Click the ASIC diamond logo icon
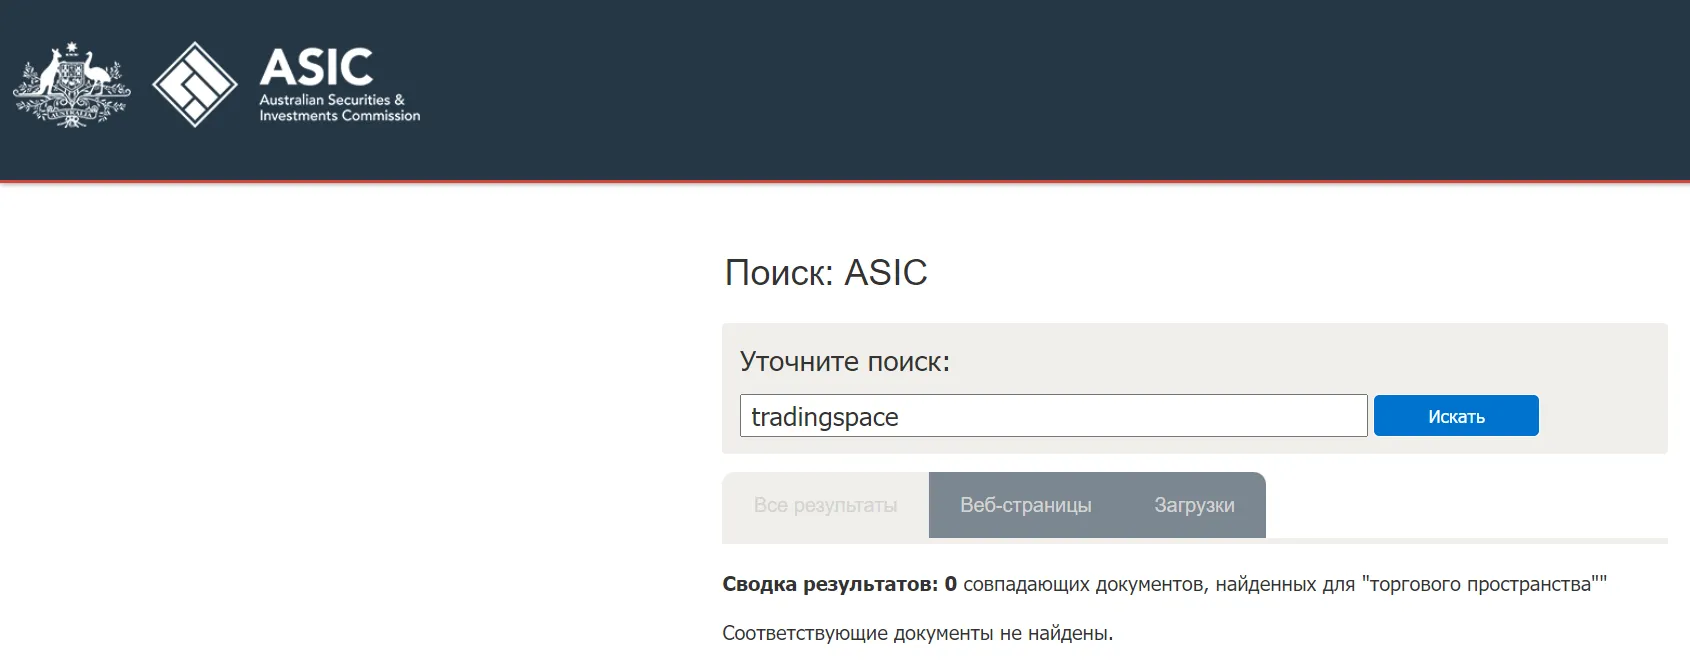This screenshot has height=670, width=1690. coord(195,85)
